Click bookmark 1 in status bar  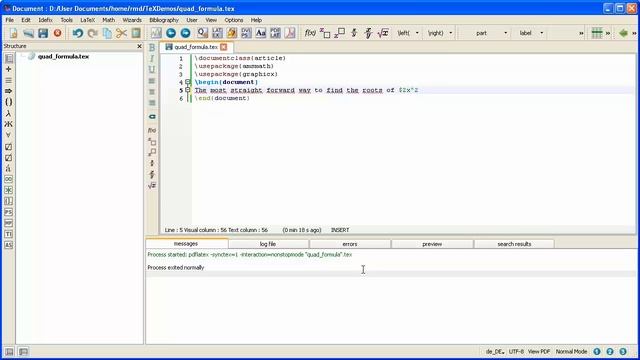pos(597,351)
